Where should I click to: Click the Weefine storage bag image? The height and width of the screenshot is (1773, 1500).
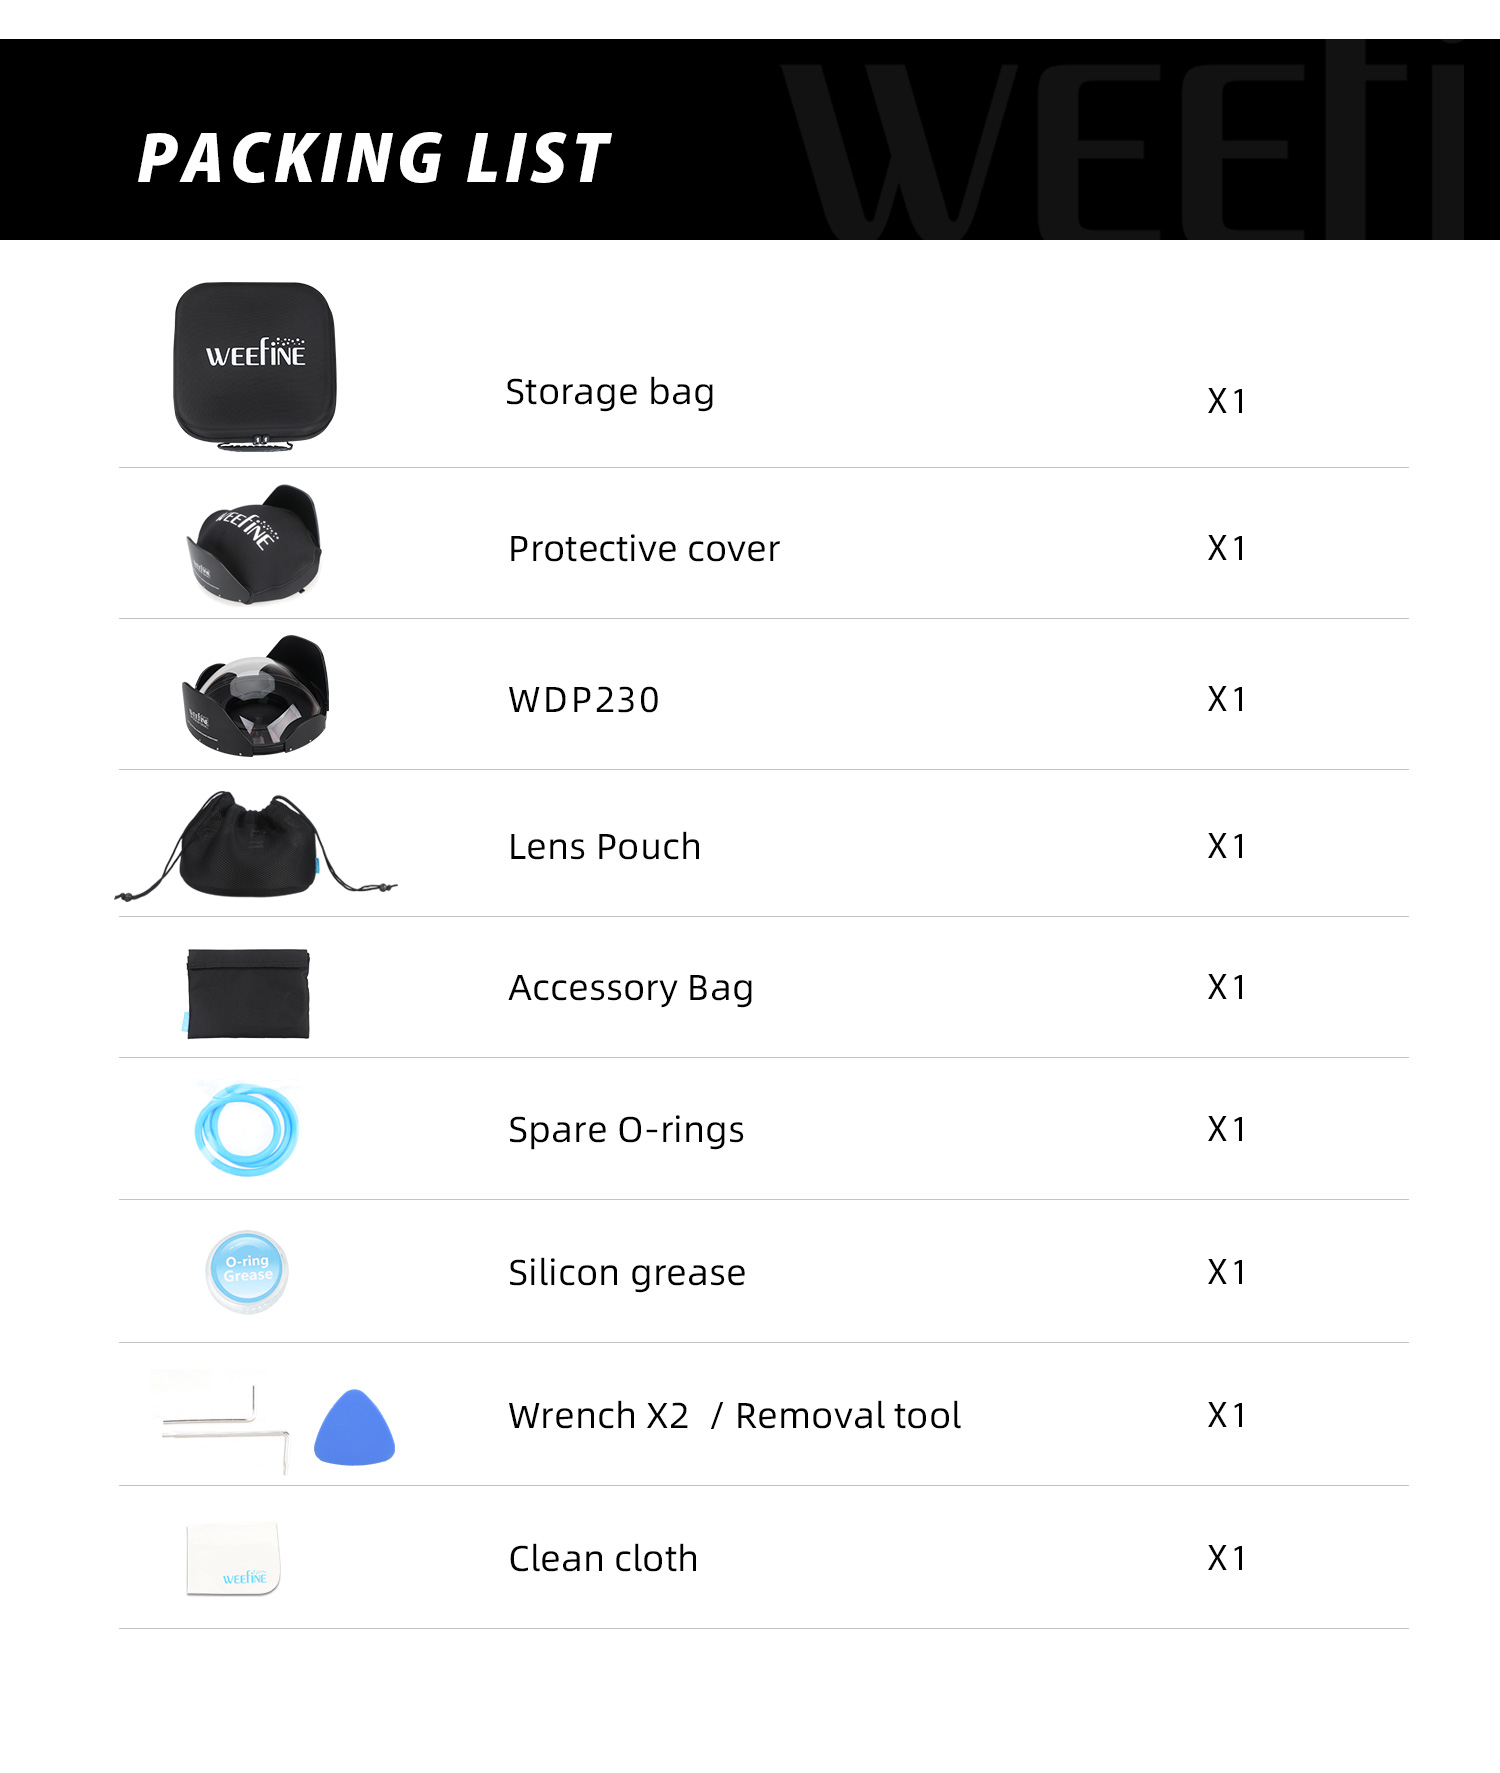(x=255, y=364)
